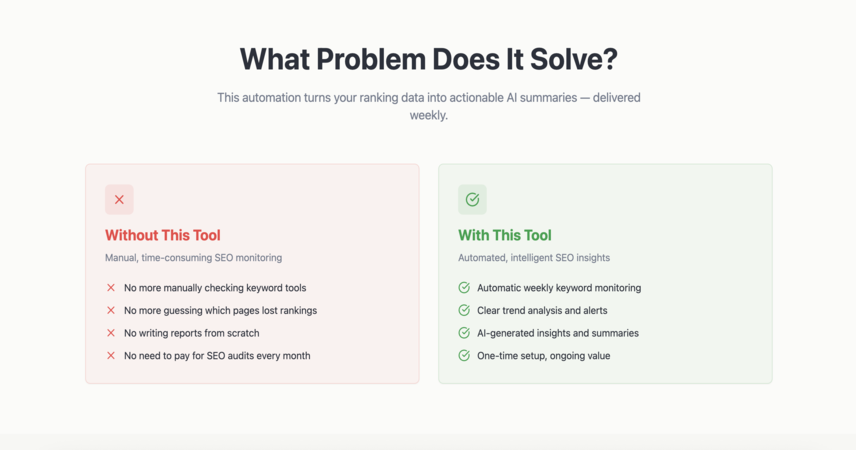
Task: Click 'Manual, time-consuming SEO monitoring' subtitle
Action: pyautogui.click(x=193, y=258)
